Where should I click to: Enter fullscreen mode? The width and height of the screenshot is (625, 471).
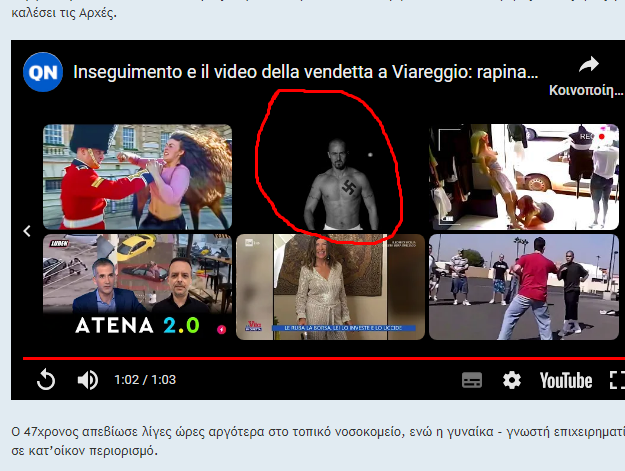tap(617, 380)
